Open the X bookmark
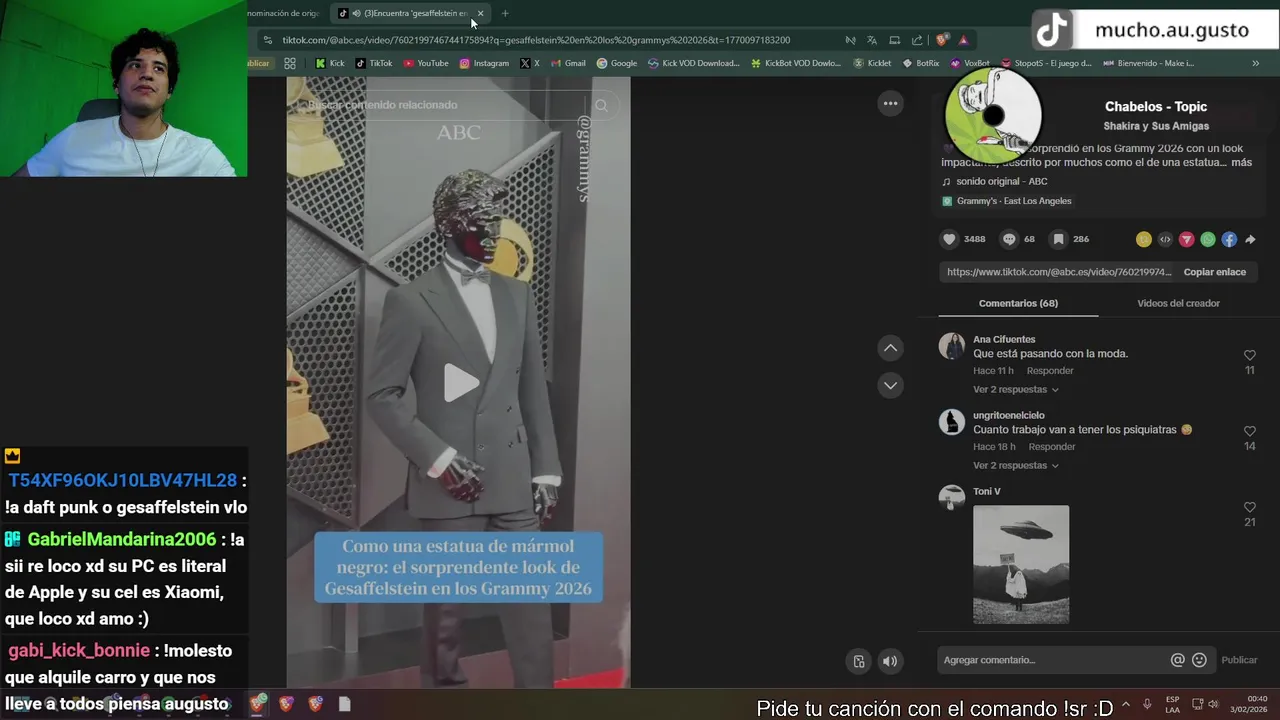Image resolution: width=1280 pixels, height=720 pixels. pos(529,63)
